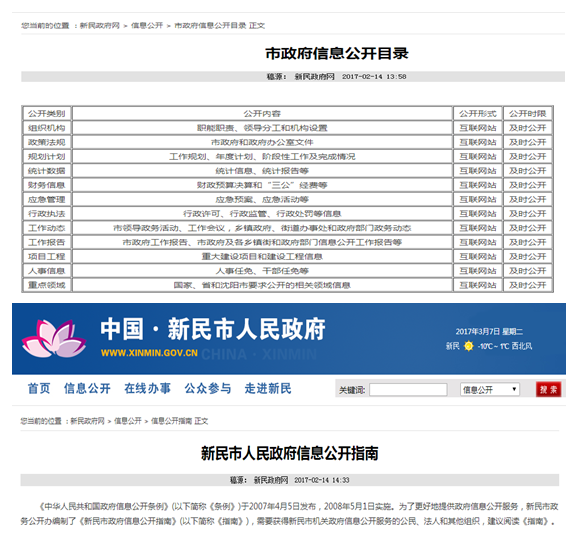Follow 信息公开 breadcrumb link at top
This screenshot has width=579, height=543.
[147, 25]
